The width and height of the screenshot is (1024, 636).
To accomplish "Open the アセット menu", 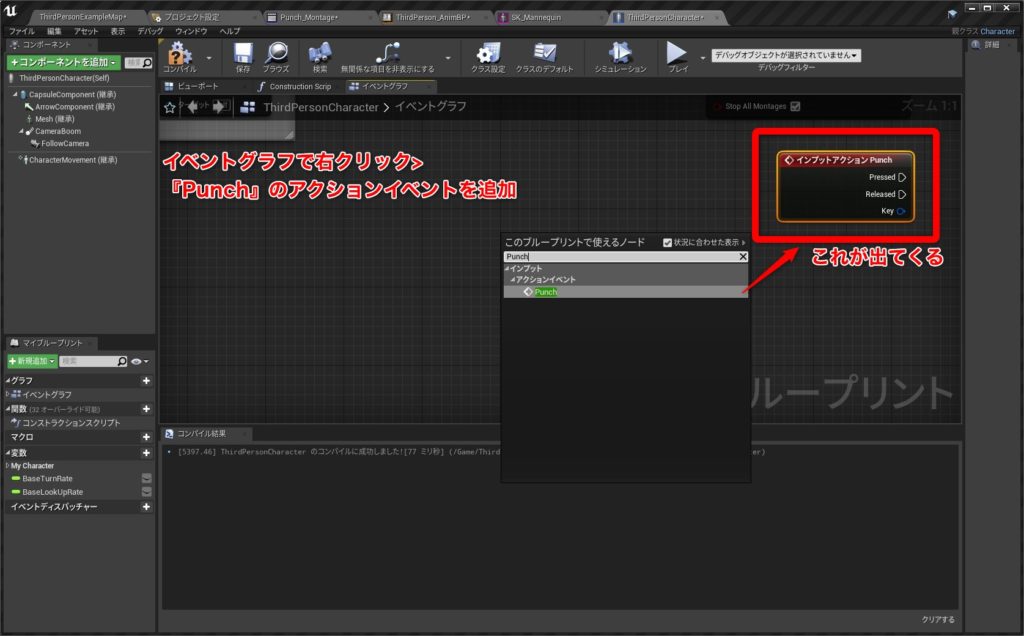I will [86, 31].
